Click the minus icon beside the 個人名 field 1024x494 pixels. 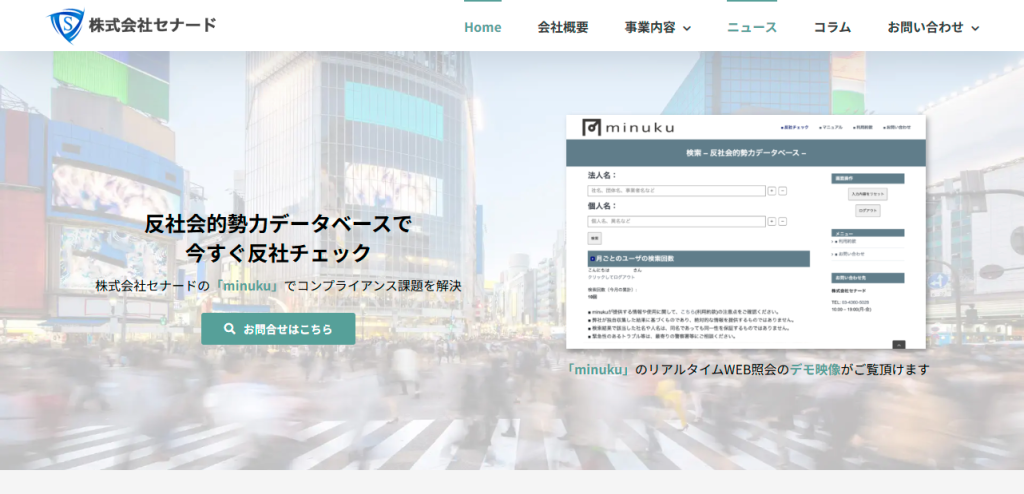[782, 221]
